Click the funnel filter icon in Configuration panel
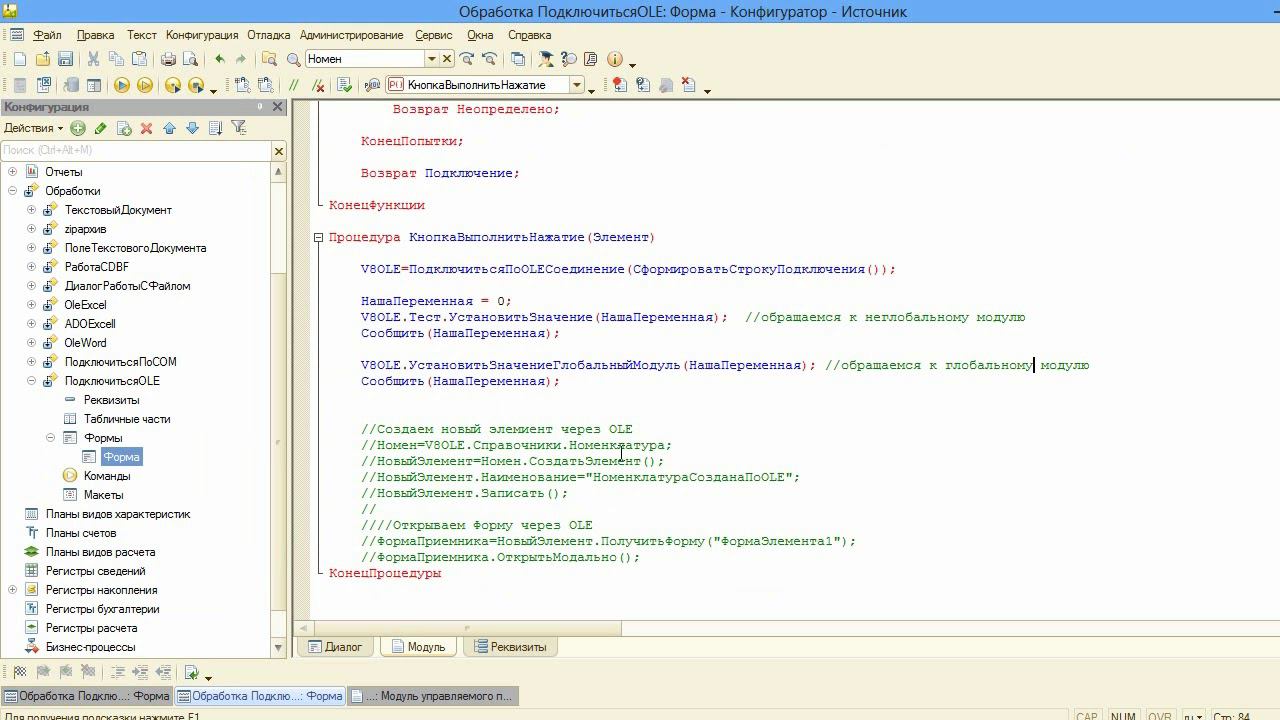The width and height of the screenshot is (1280, 720). tap(238, 128)
